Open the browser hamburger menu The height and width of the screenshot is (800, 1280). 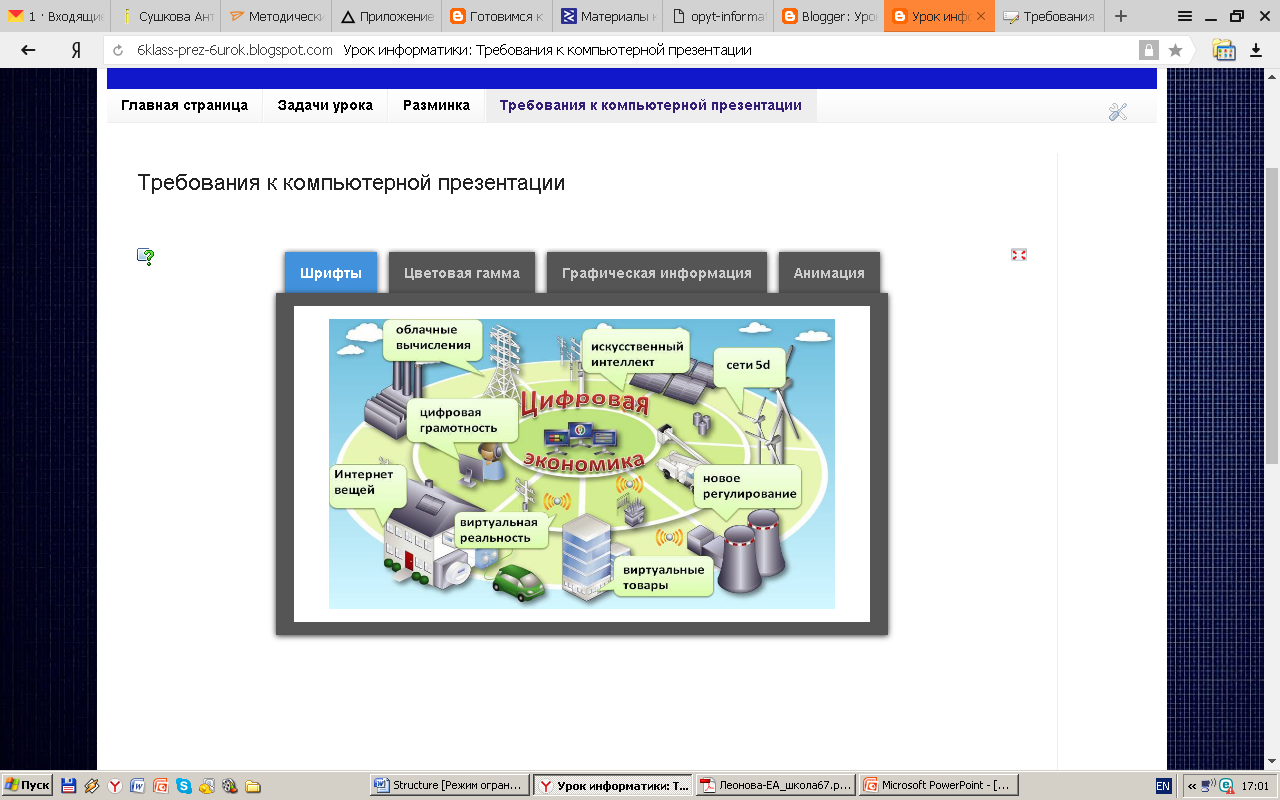coord(1185,16)
